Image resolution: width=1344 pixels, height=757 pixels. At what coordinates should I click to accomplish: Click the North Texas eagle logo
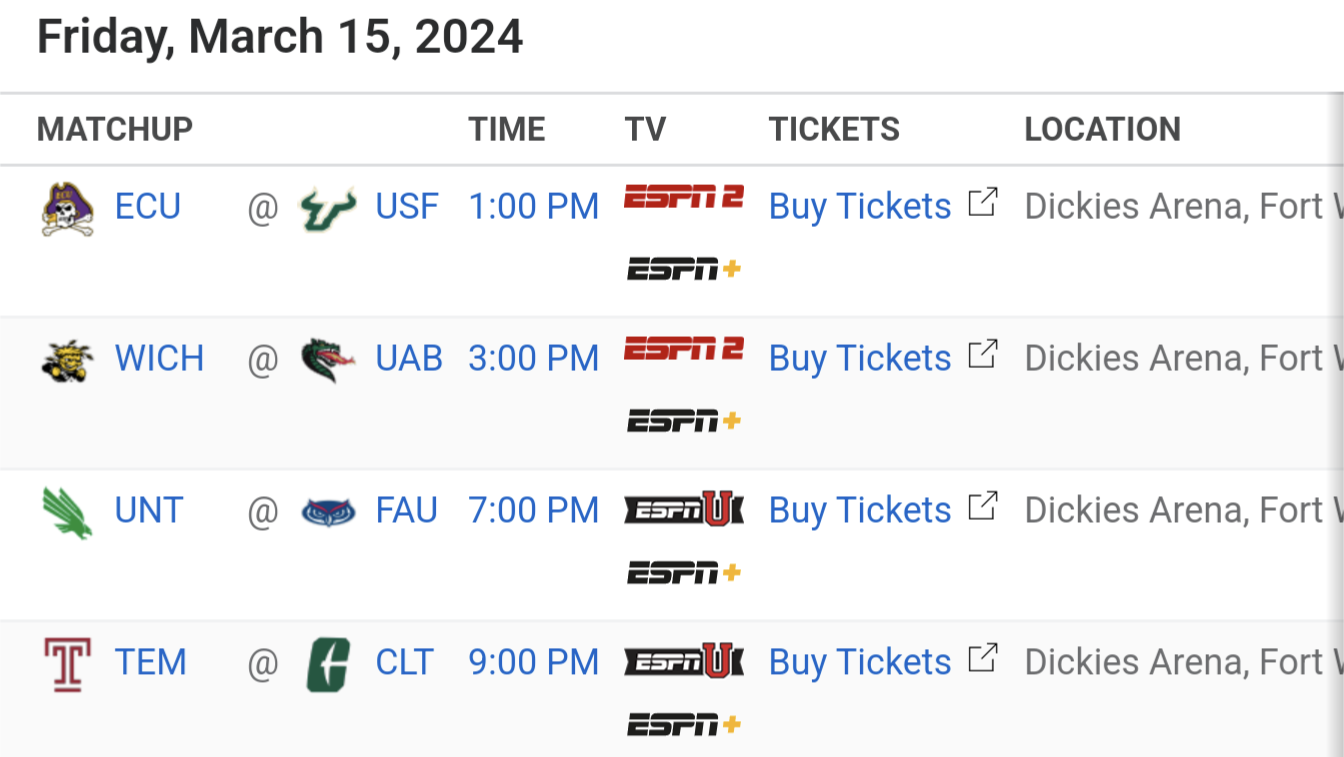67,512
